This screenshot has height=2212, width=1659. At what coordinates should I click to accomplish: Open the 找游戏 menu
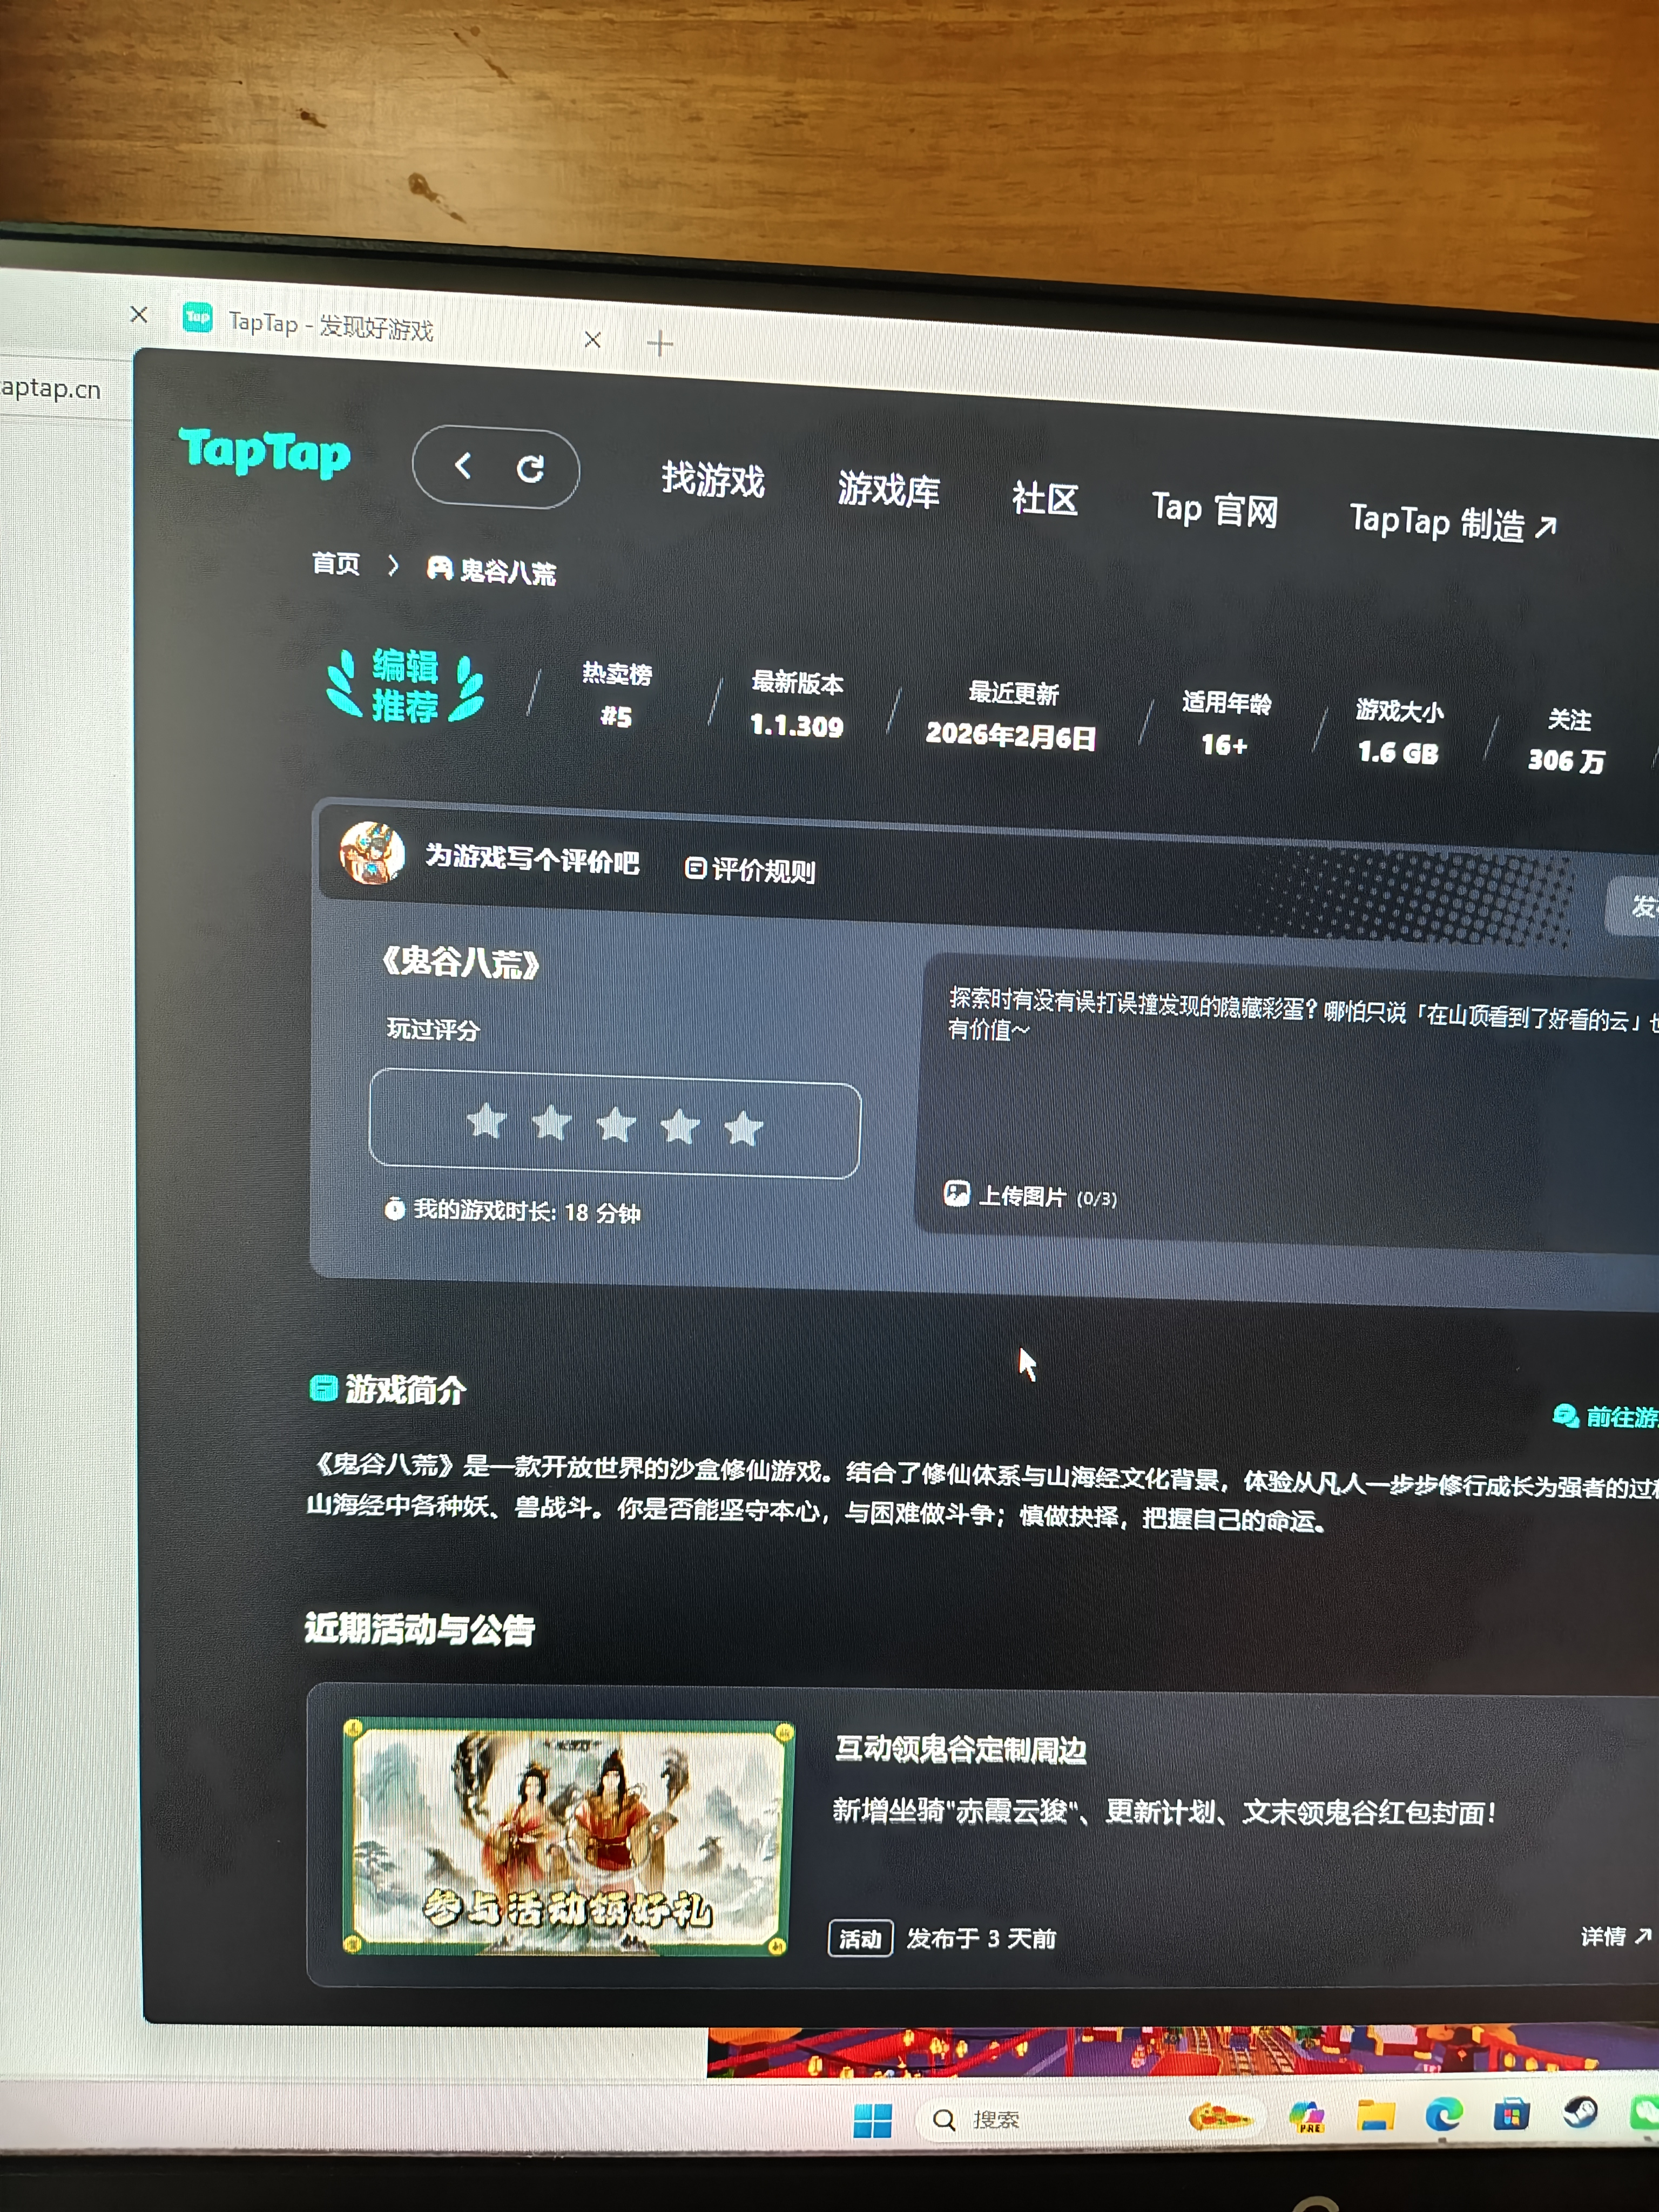coord(713,480)
